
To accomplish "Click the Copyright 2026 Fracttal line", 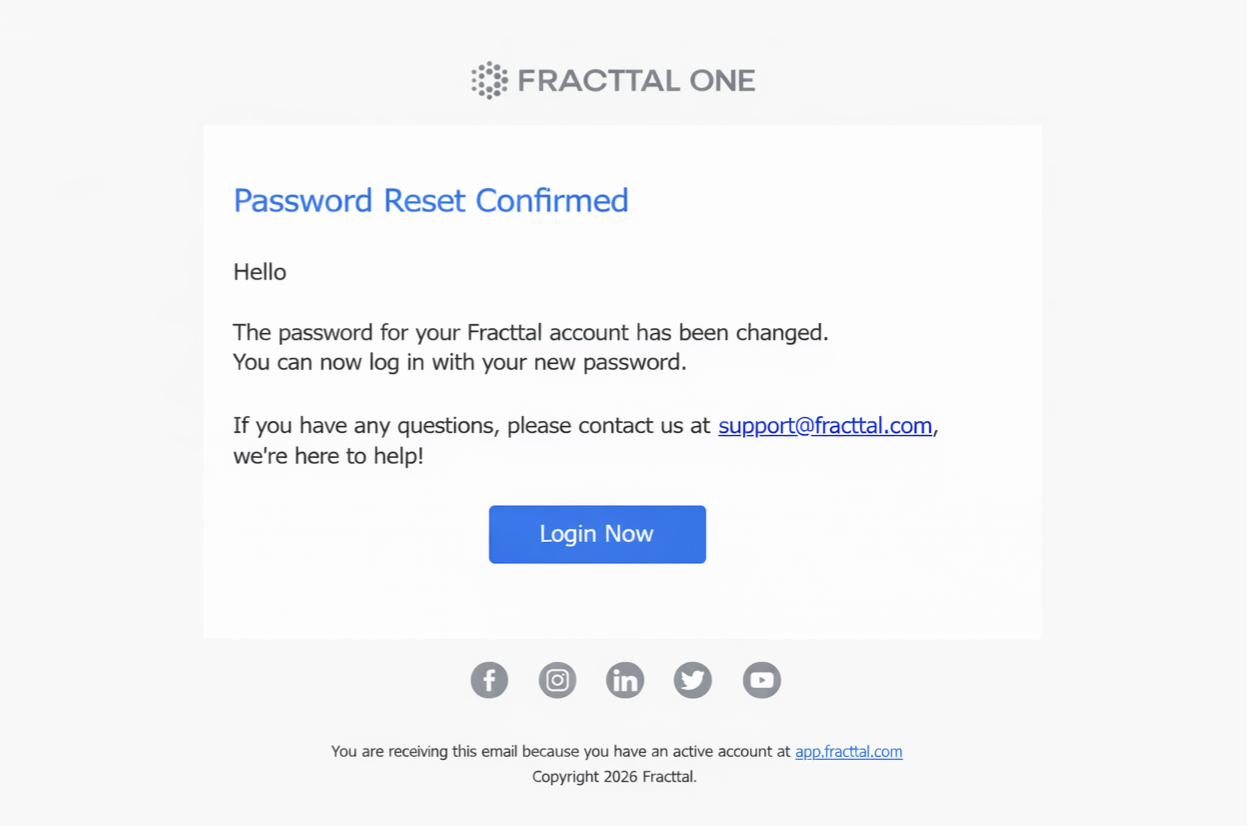I will [614, 777].
